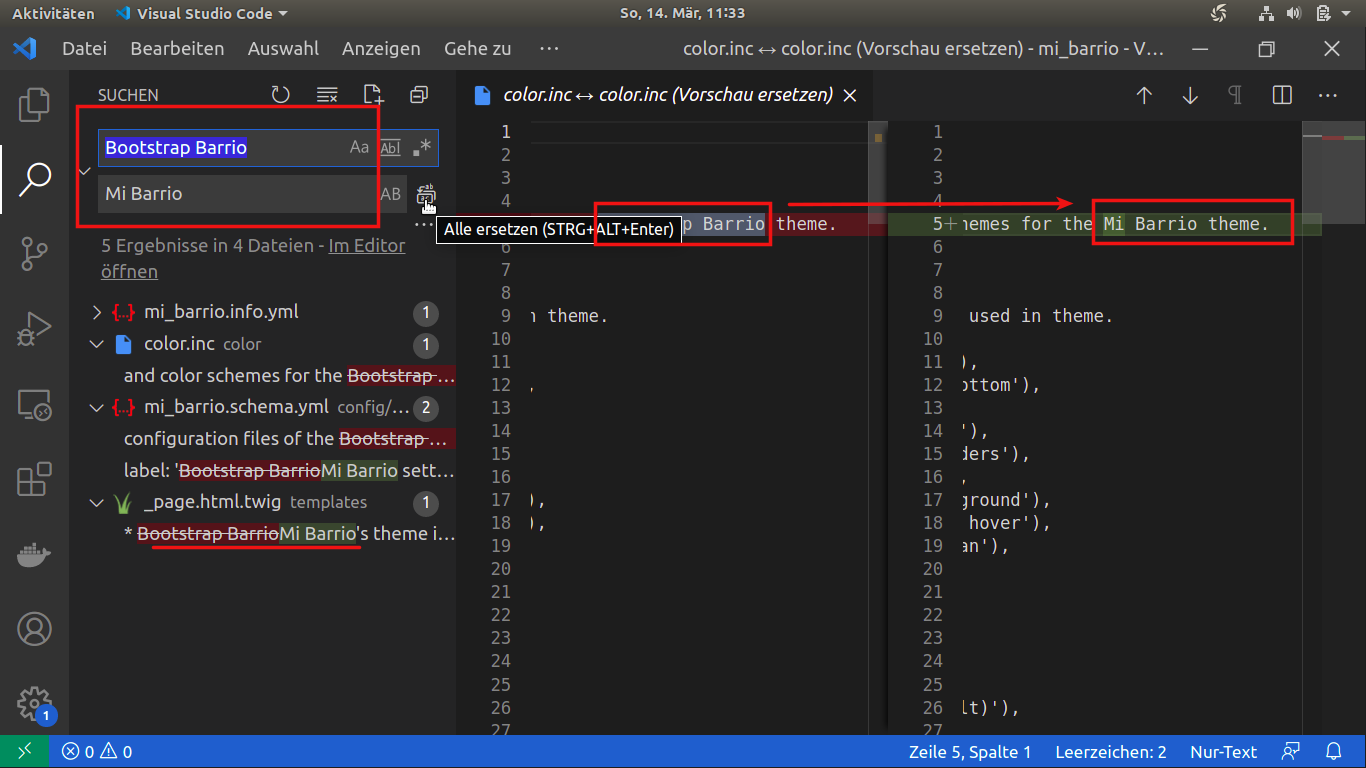Screen dimensions: 1366x768
Task: Open the Accounts menu icon
Action: point(34,629)
